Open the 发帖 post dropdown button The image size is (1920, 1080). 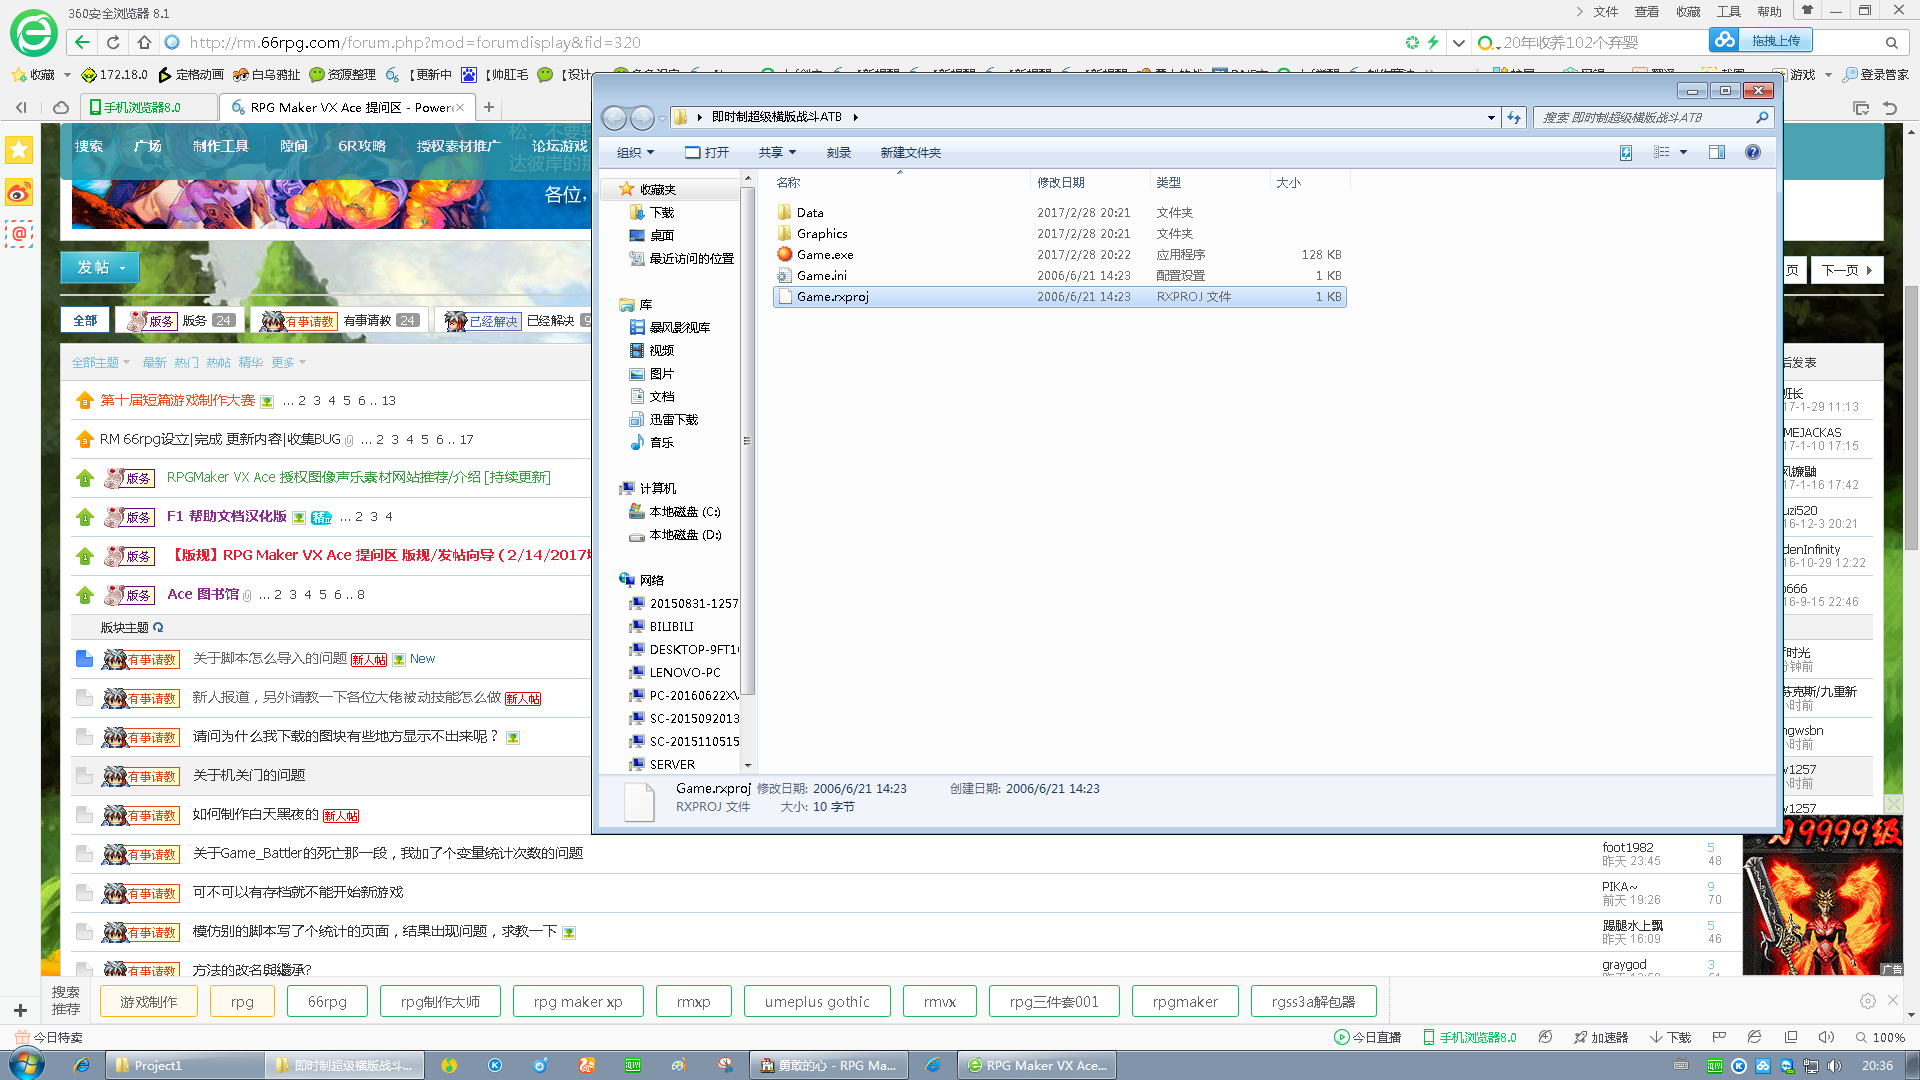click(100, 267)
